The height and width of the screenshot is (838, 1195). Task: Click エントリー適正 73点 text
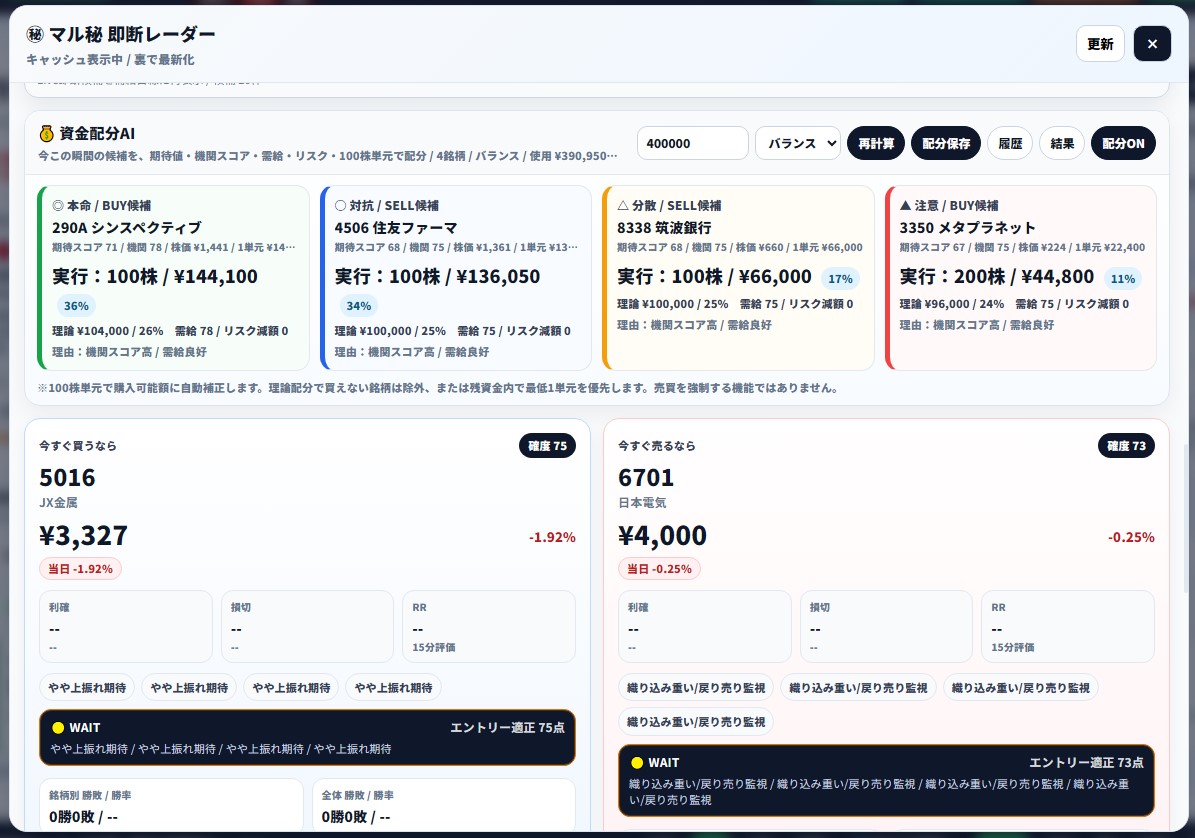tap(1086, 763)
